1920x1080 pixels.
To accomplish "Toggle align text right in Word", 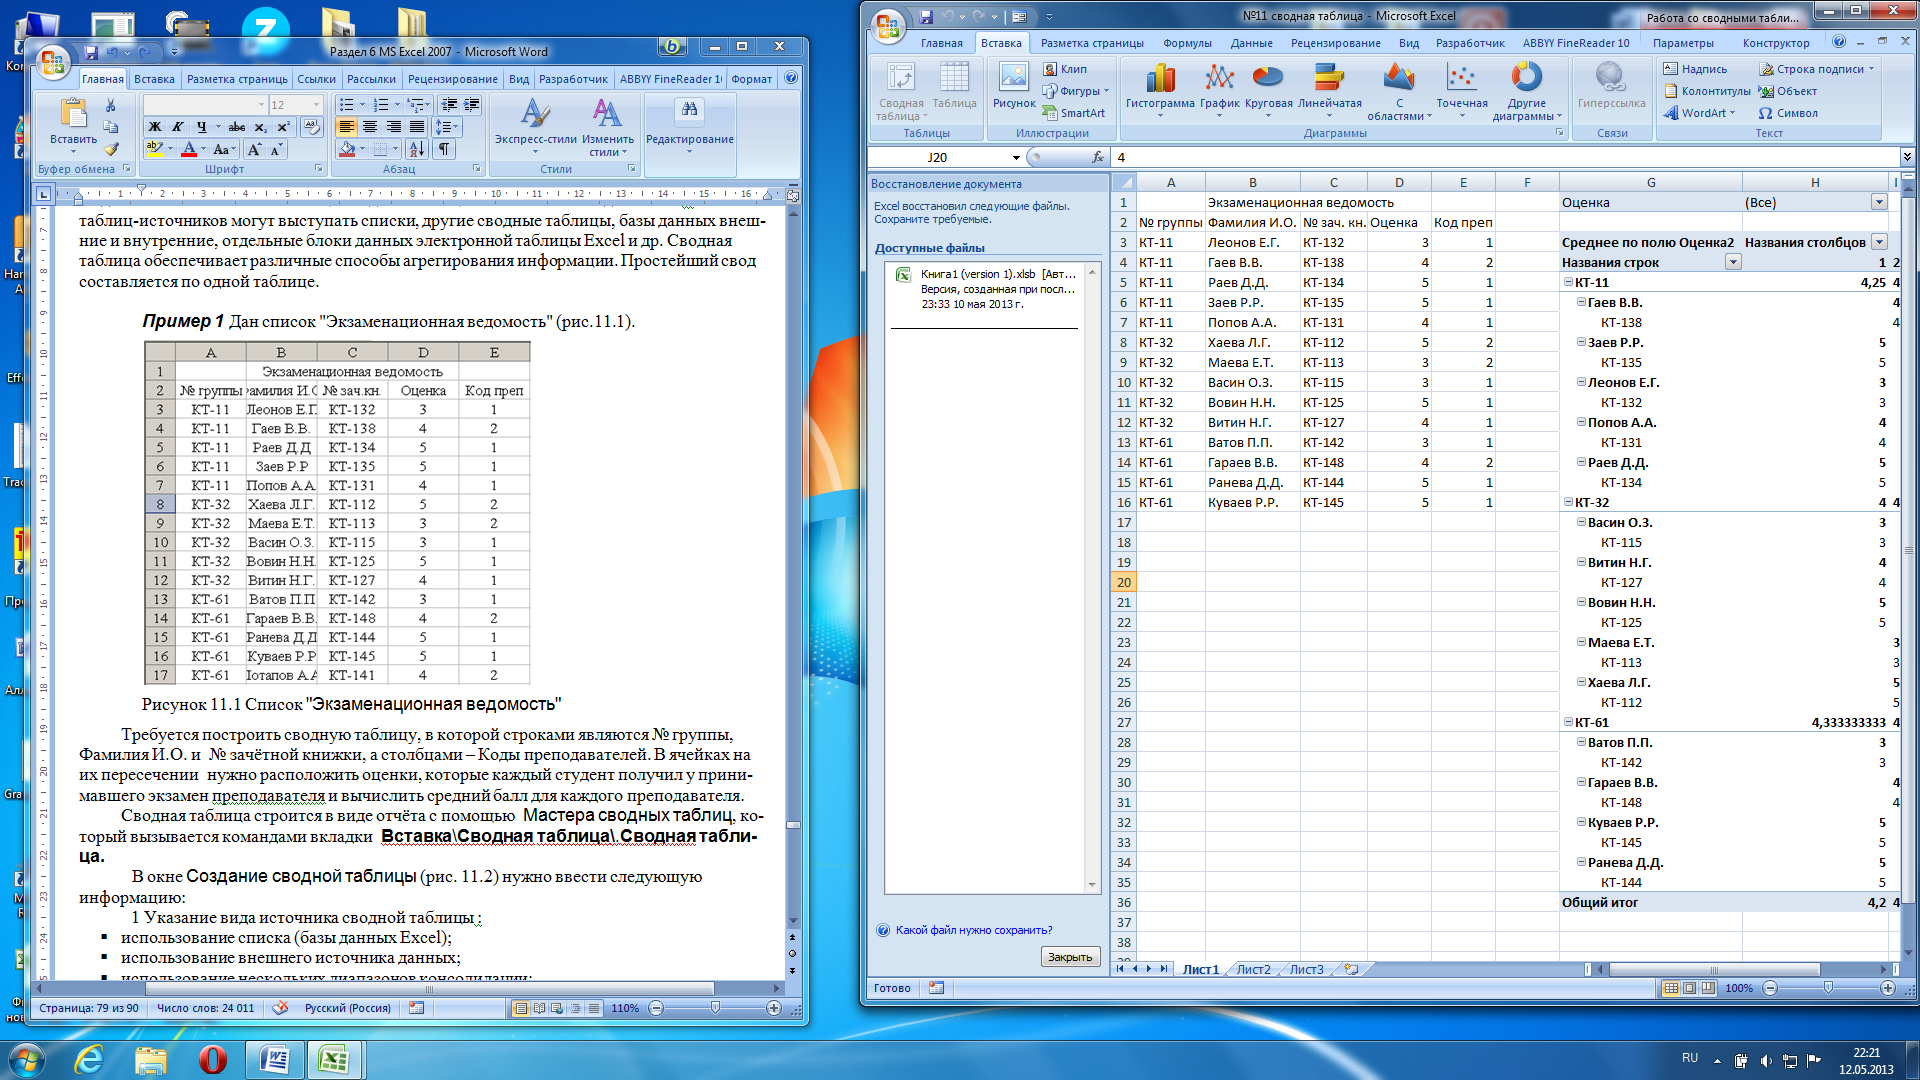I will click(393, 127).
